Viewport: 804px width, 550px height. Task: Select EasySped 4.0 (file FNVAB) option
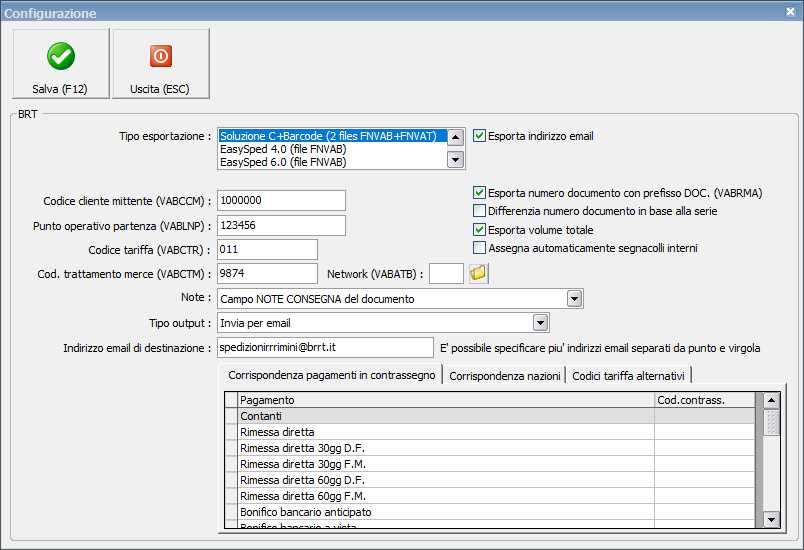point(332,149)
